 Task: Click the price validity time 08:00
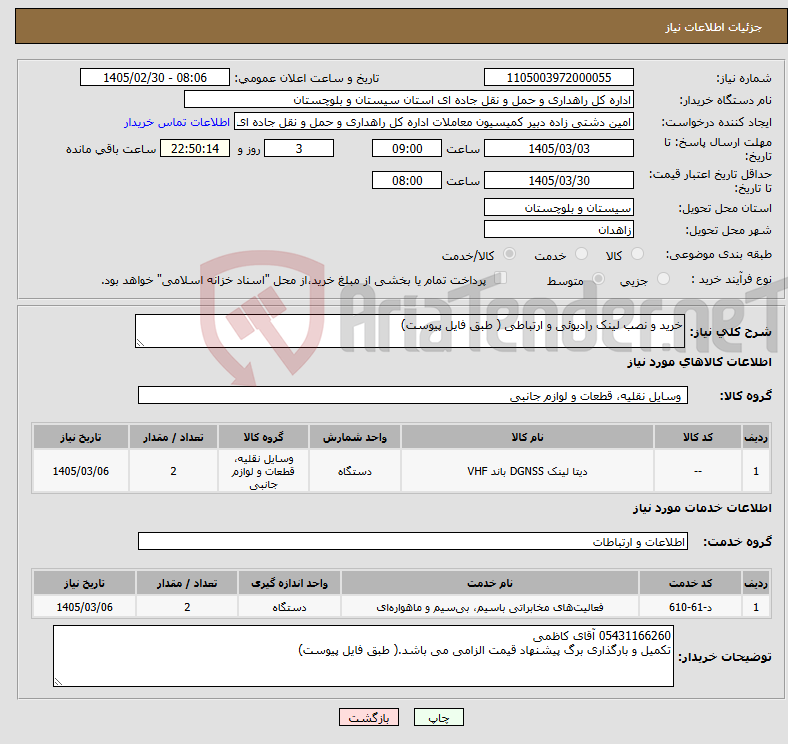(x=407, y=180)
